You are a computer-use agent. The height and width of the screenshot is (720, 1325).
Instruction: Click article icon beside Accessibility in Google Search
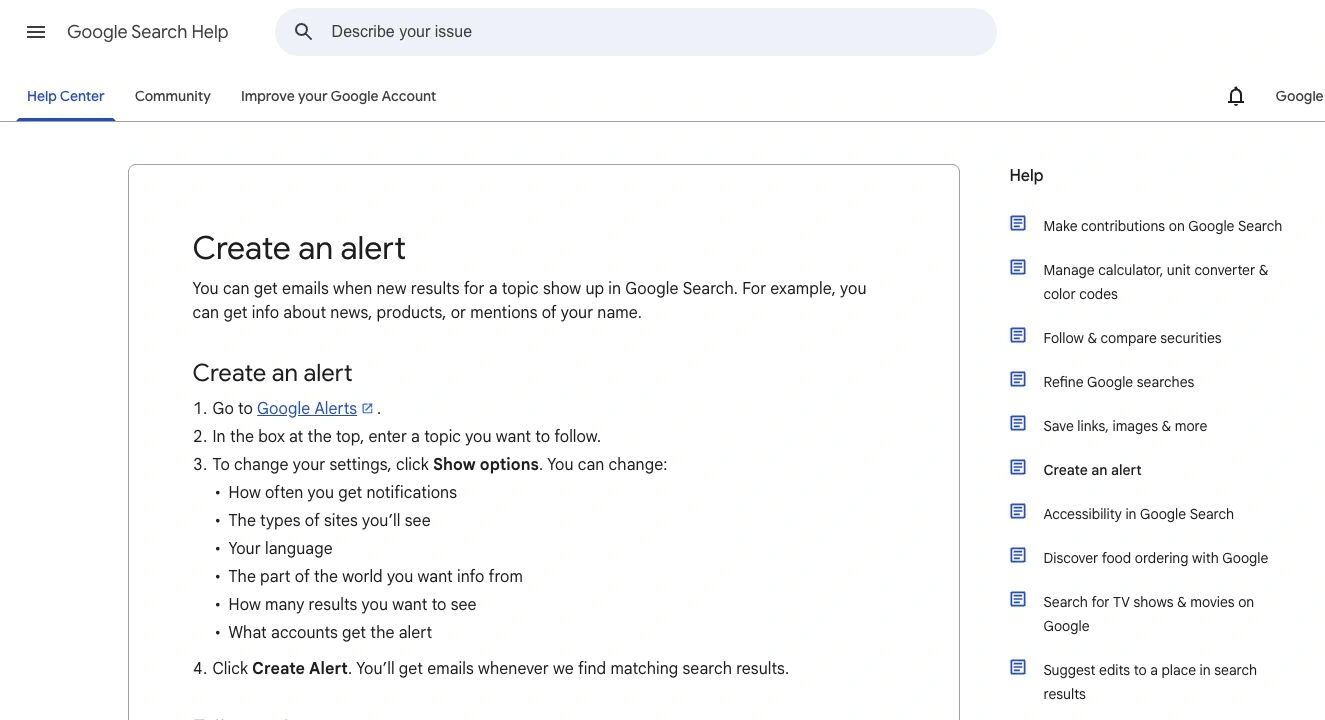[x=1018, y=512]
